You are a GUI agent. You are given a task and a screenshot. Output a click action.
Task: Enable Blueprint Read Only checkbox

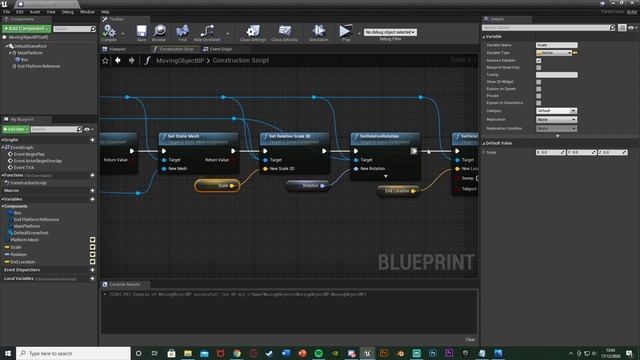click(x=538, y=67)
